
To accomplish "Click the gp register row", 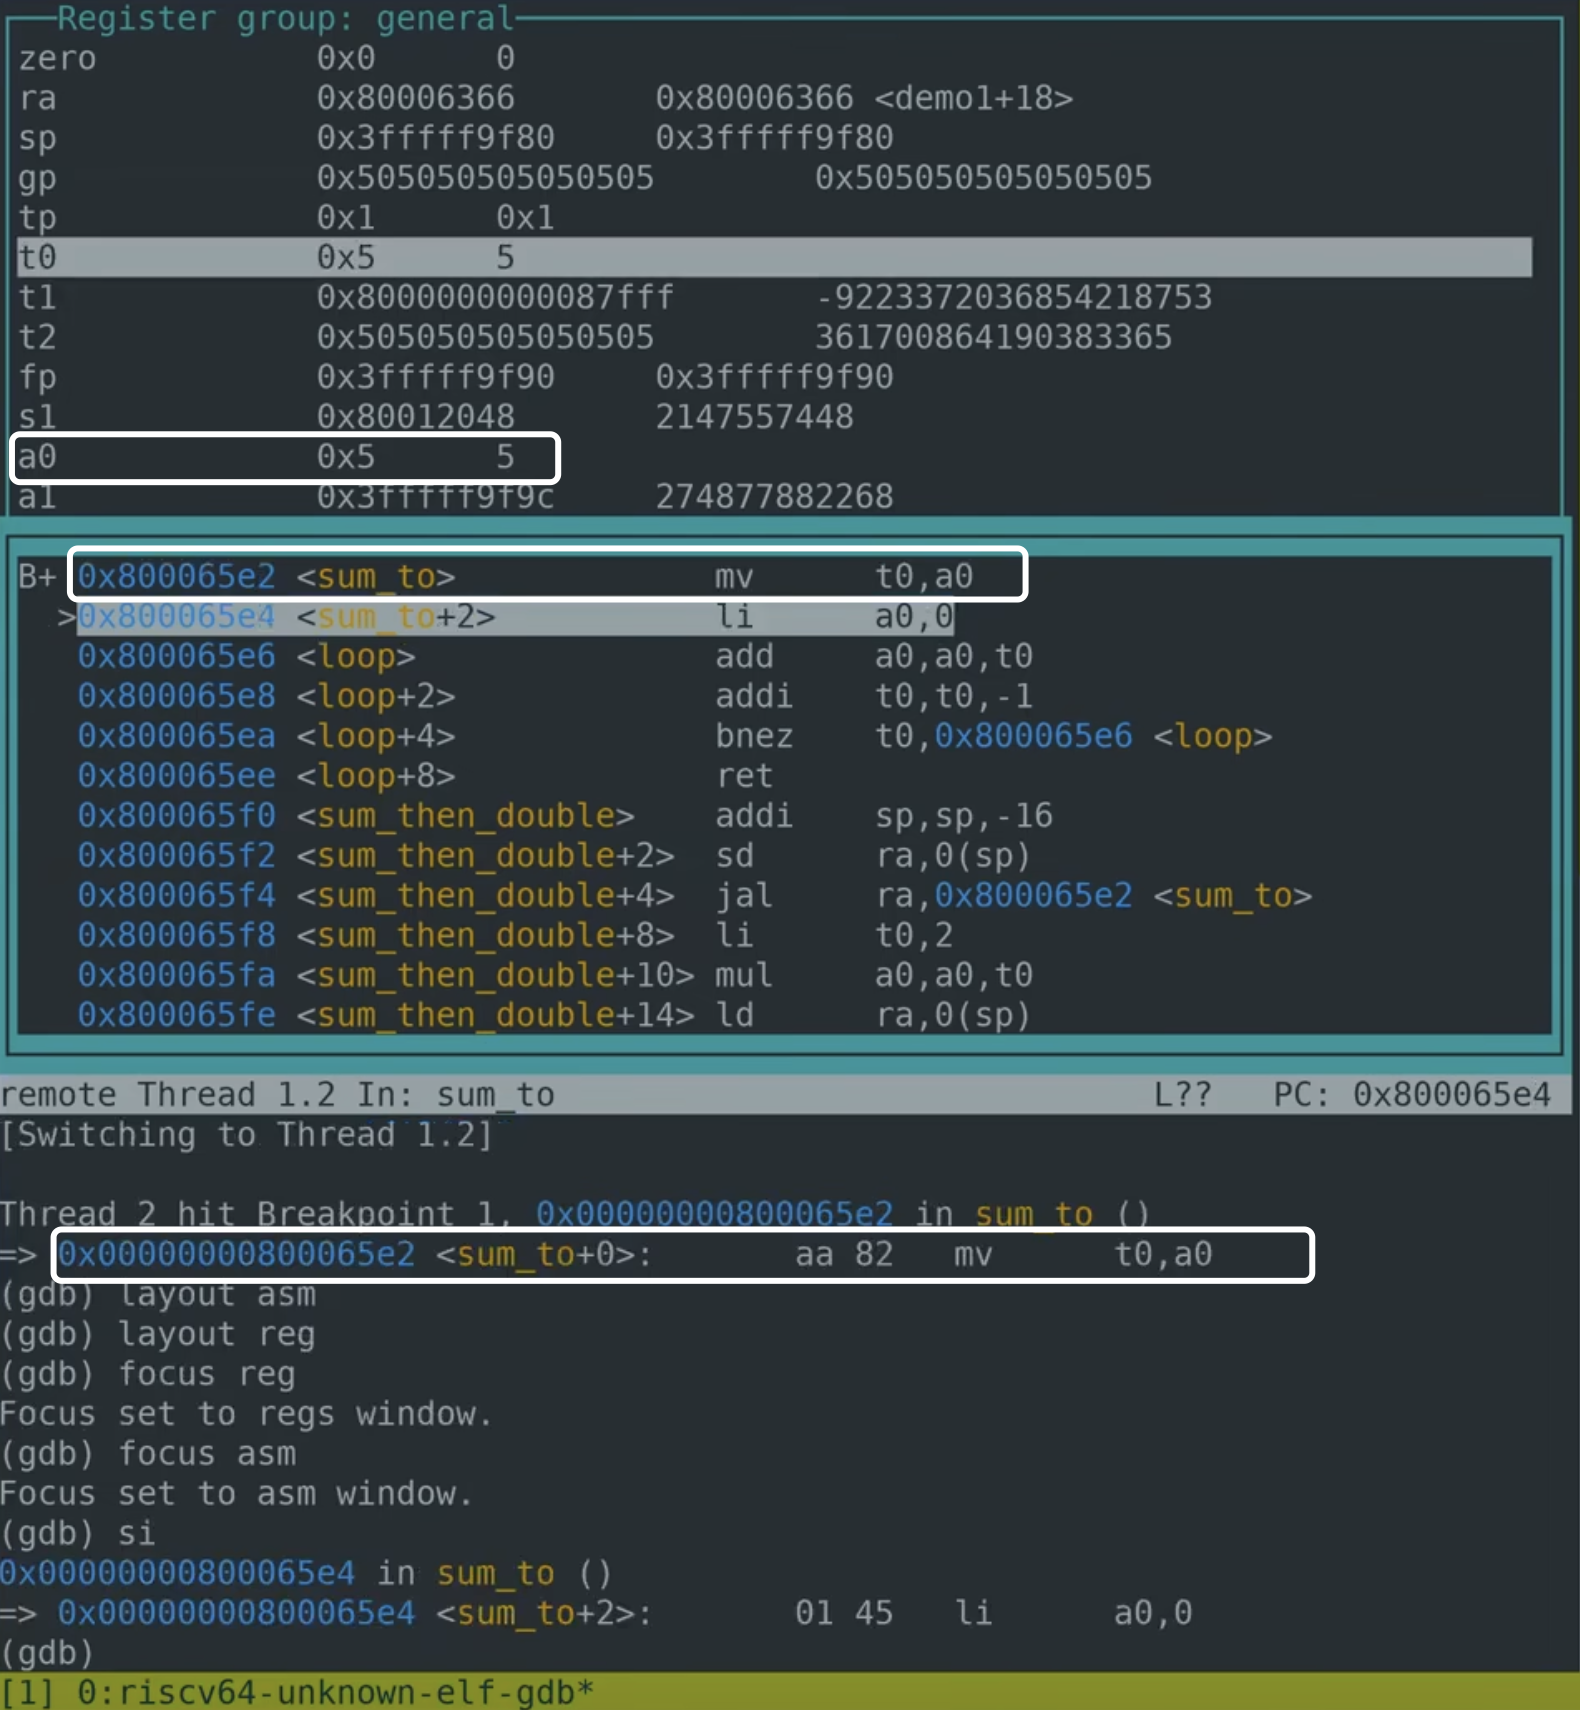I will click(x=774, y=178).
